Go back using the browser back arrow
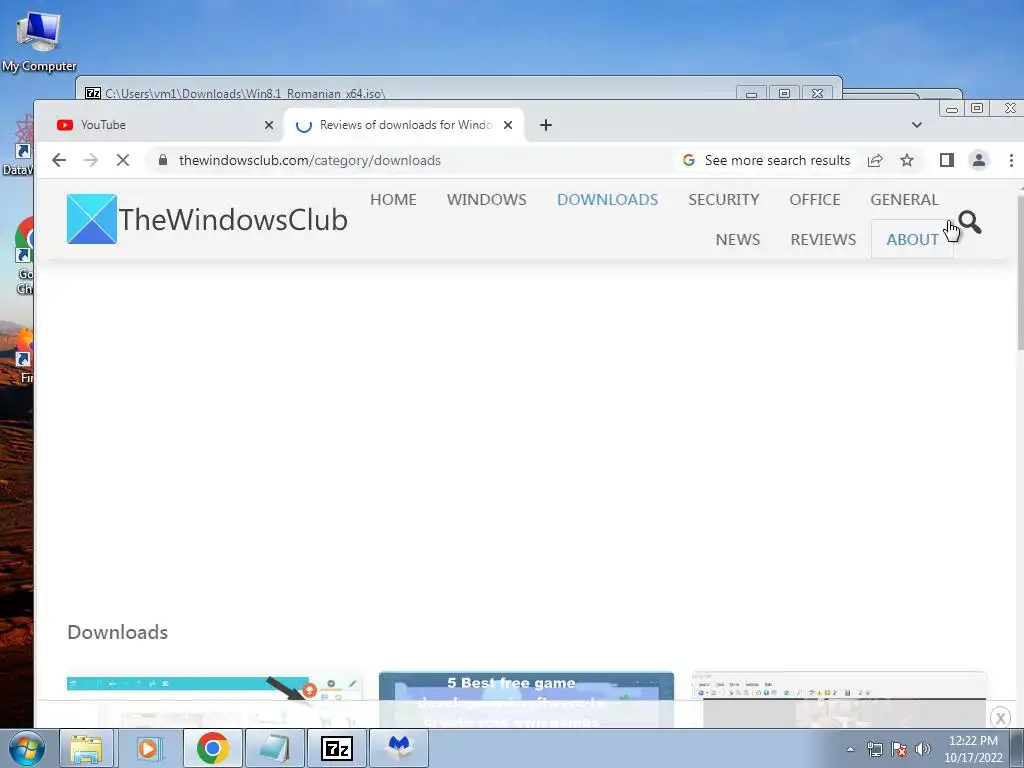 [x=59, y=160]
